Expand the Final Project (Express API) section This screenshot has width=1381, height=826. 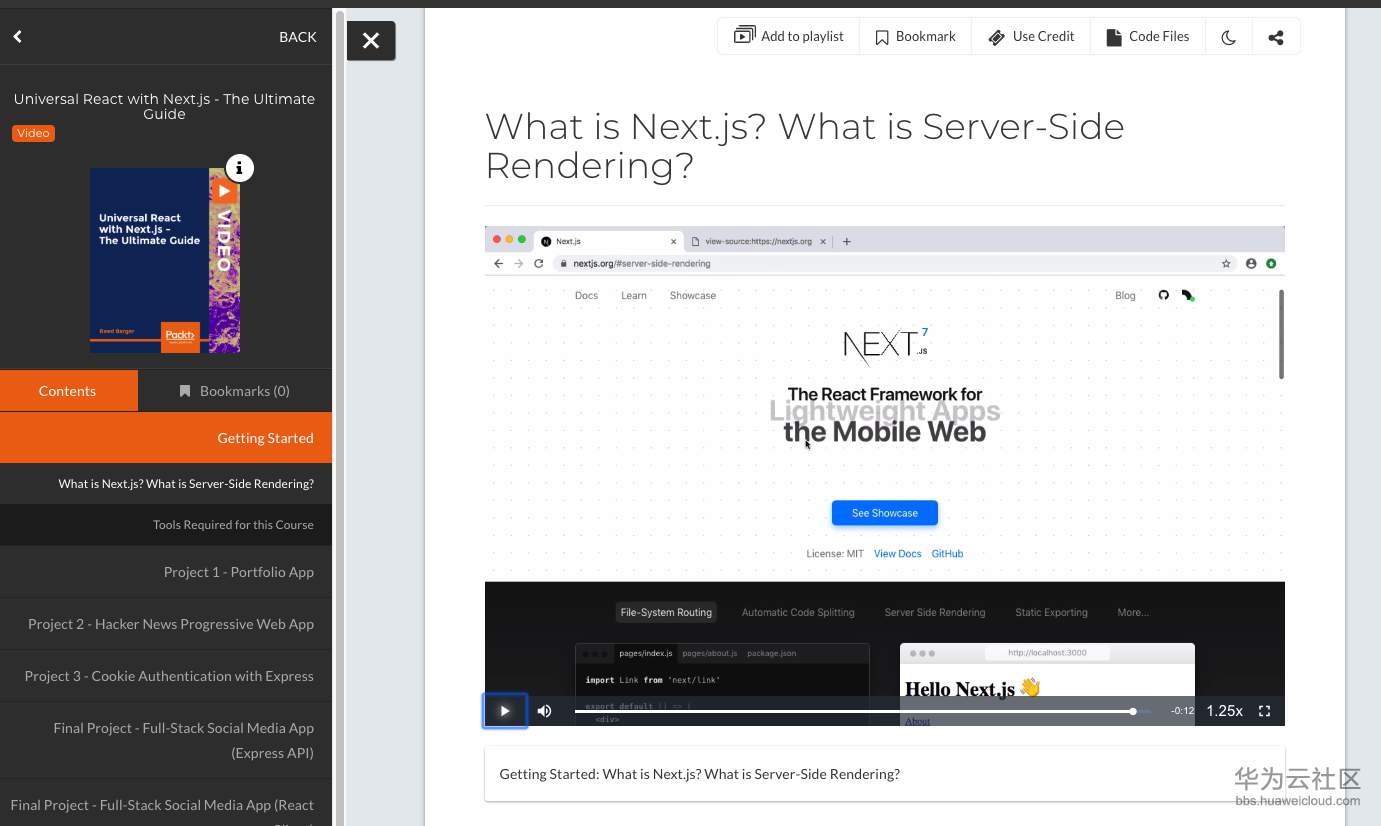166,741
